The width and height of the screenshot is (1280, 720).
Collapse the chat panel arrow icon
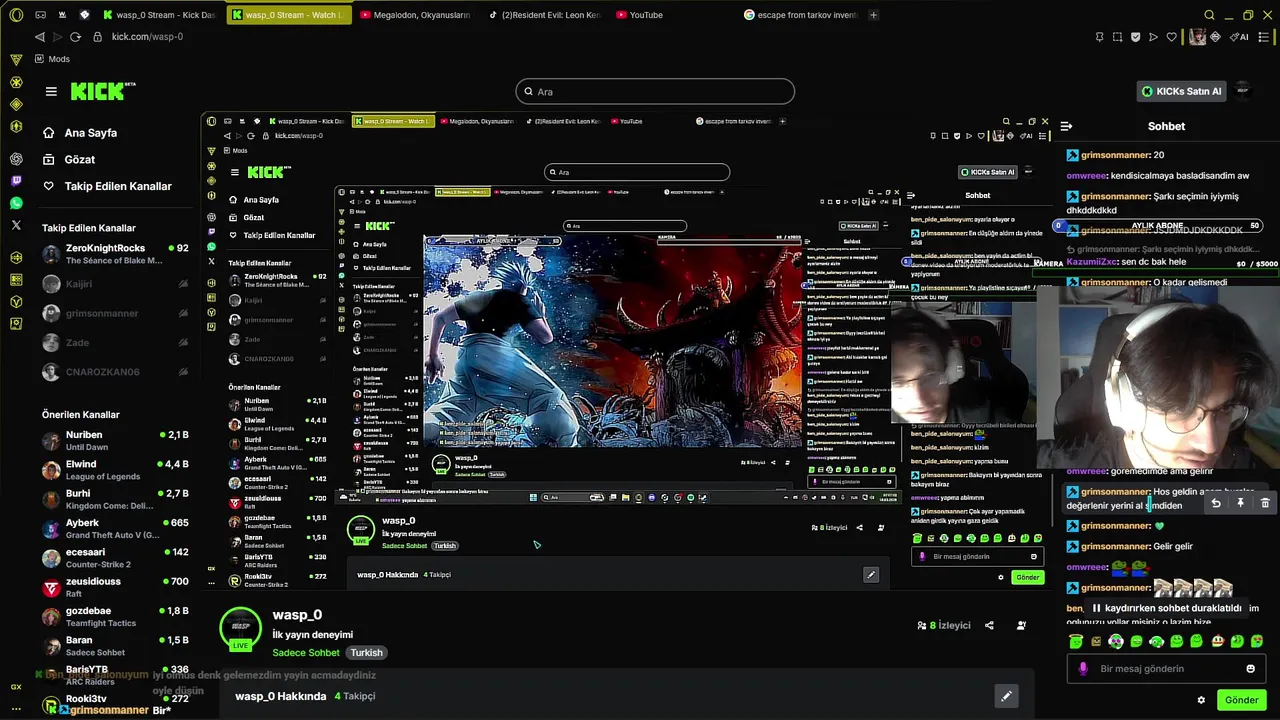pos(1066,126)
